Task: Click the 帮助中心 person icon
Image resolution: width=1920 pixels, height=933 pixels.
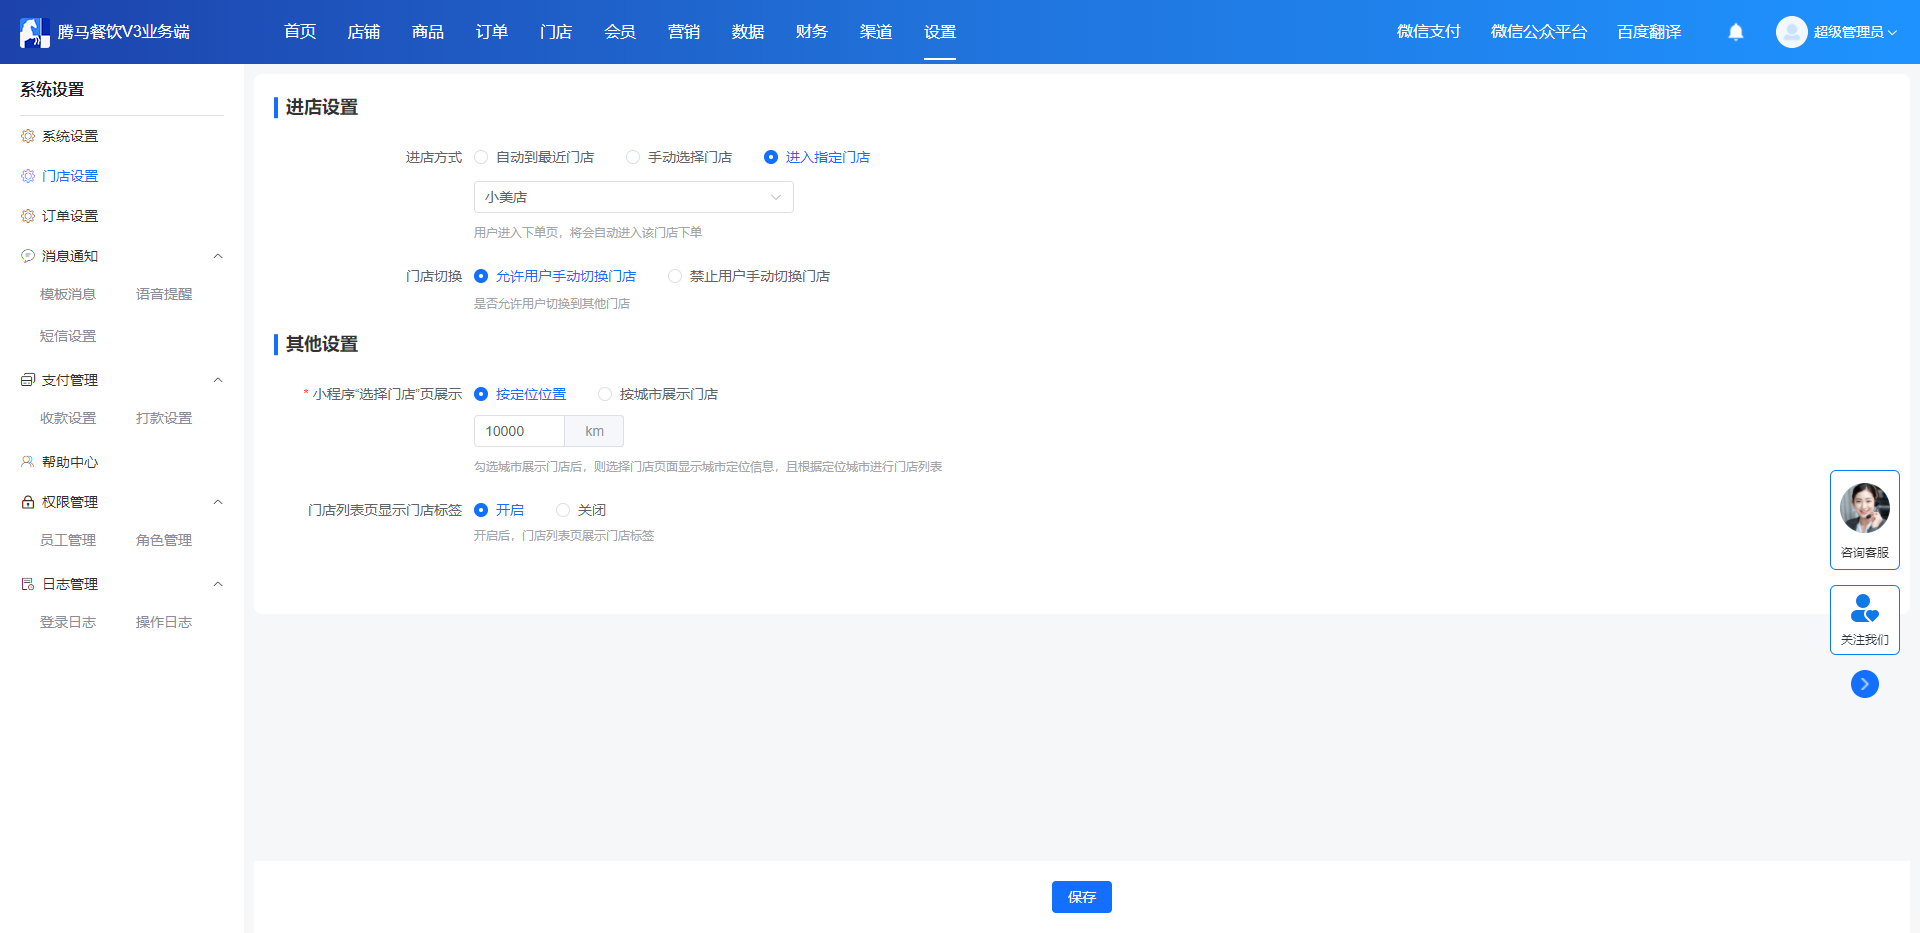Action: click(x=28, y=462)
